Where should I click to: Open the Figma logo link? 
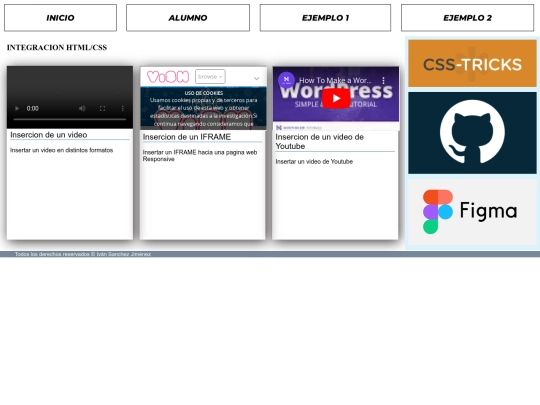tap(472, 212)
